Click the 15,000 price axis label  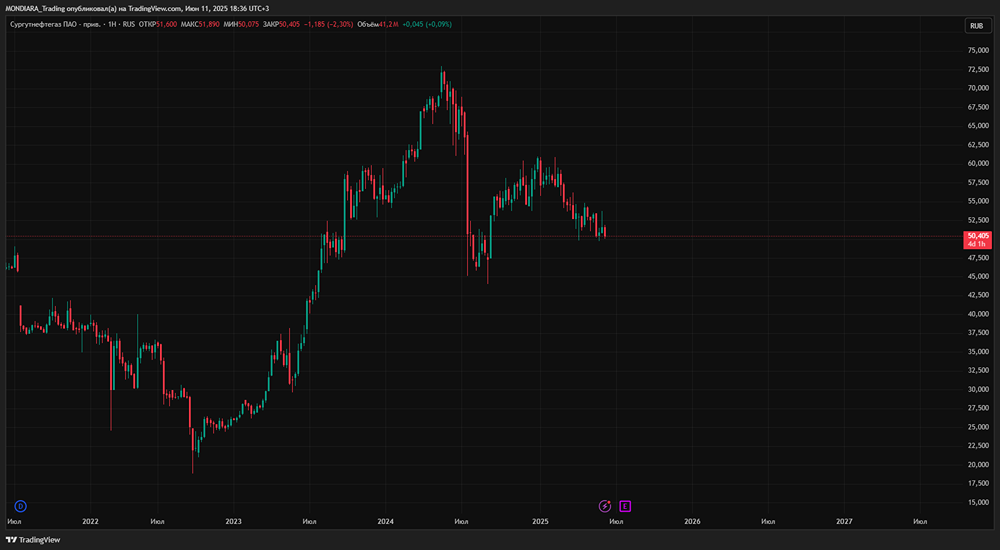point(978,502)
